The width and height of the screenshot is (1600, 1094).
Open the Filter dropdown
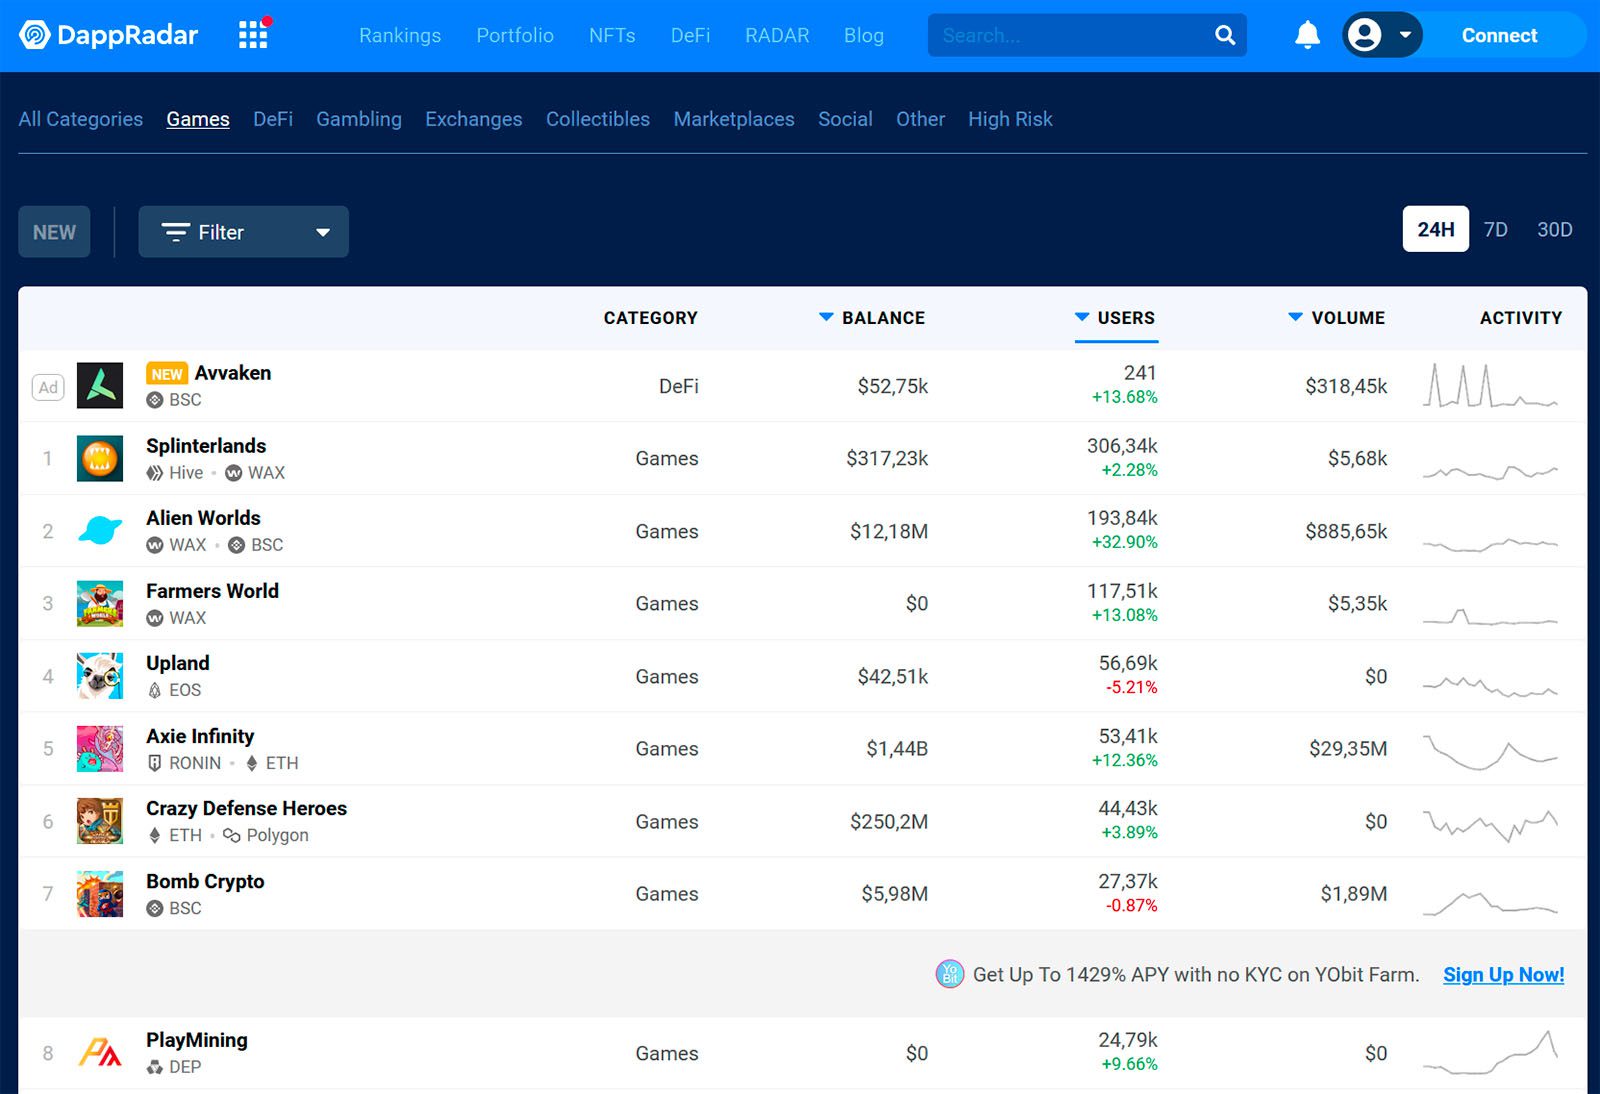[243, 232]
